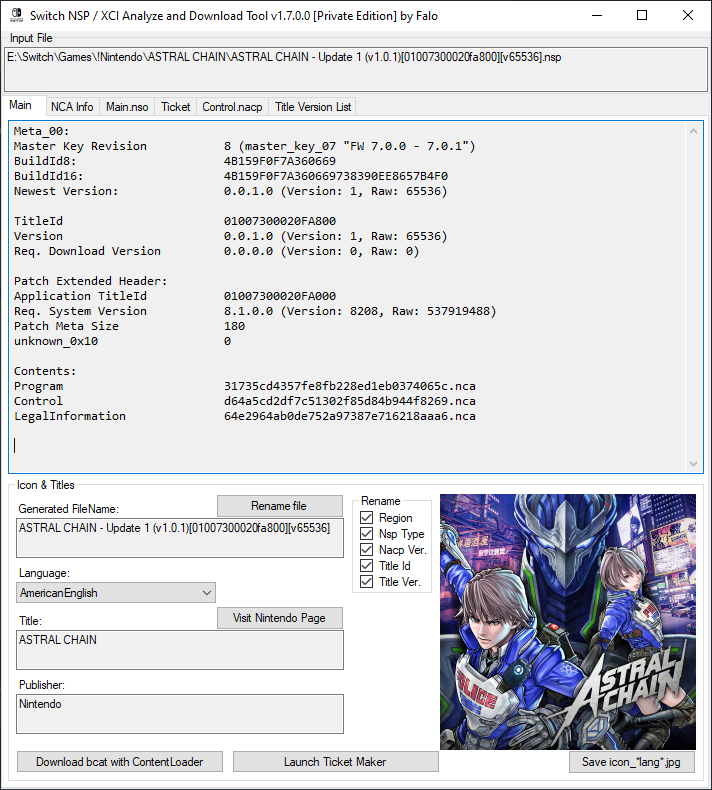The height and width of the screenshot is (790, 712).
Task: Click the Patch Extended Header: line
Action: pyautogui.click(x=90, y=281)
